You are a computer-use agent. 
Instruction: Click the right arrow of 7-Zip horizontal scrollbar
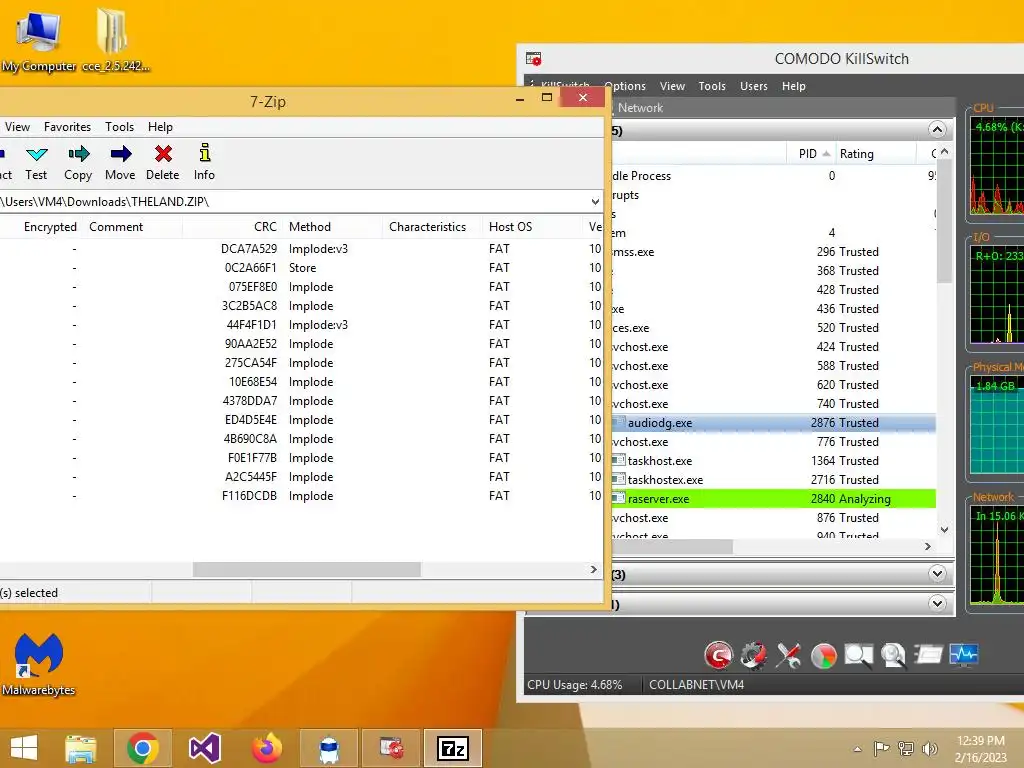pyautogui.click(x=593, y=569)
